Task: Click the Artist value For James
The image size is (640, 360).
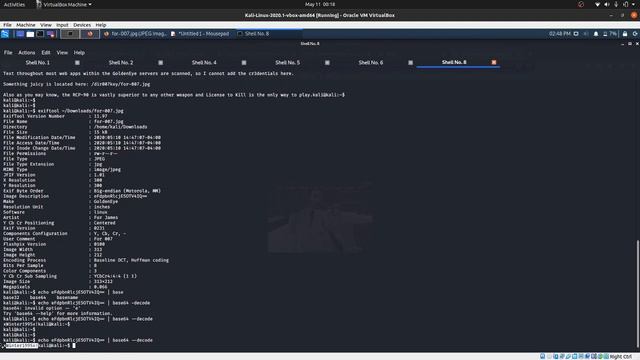Action: pyautogui.click(x=106, y=218)
